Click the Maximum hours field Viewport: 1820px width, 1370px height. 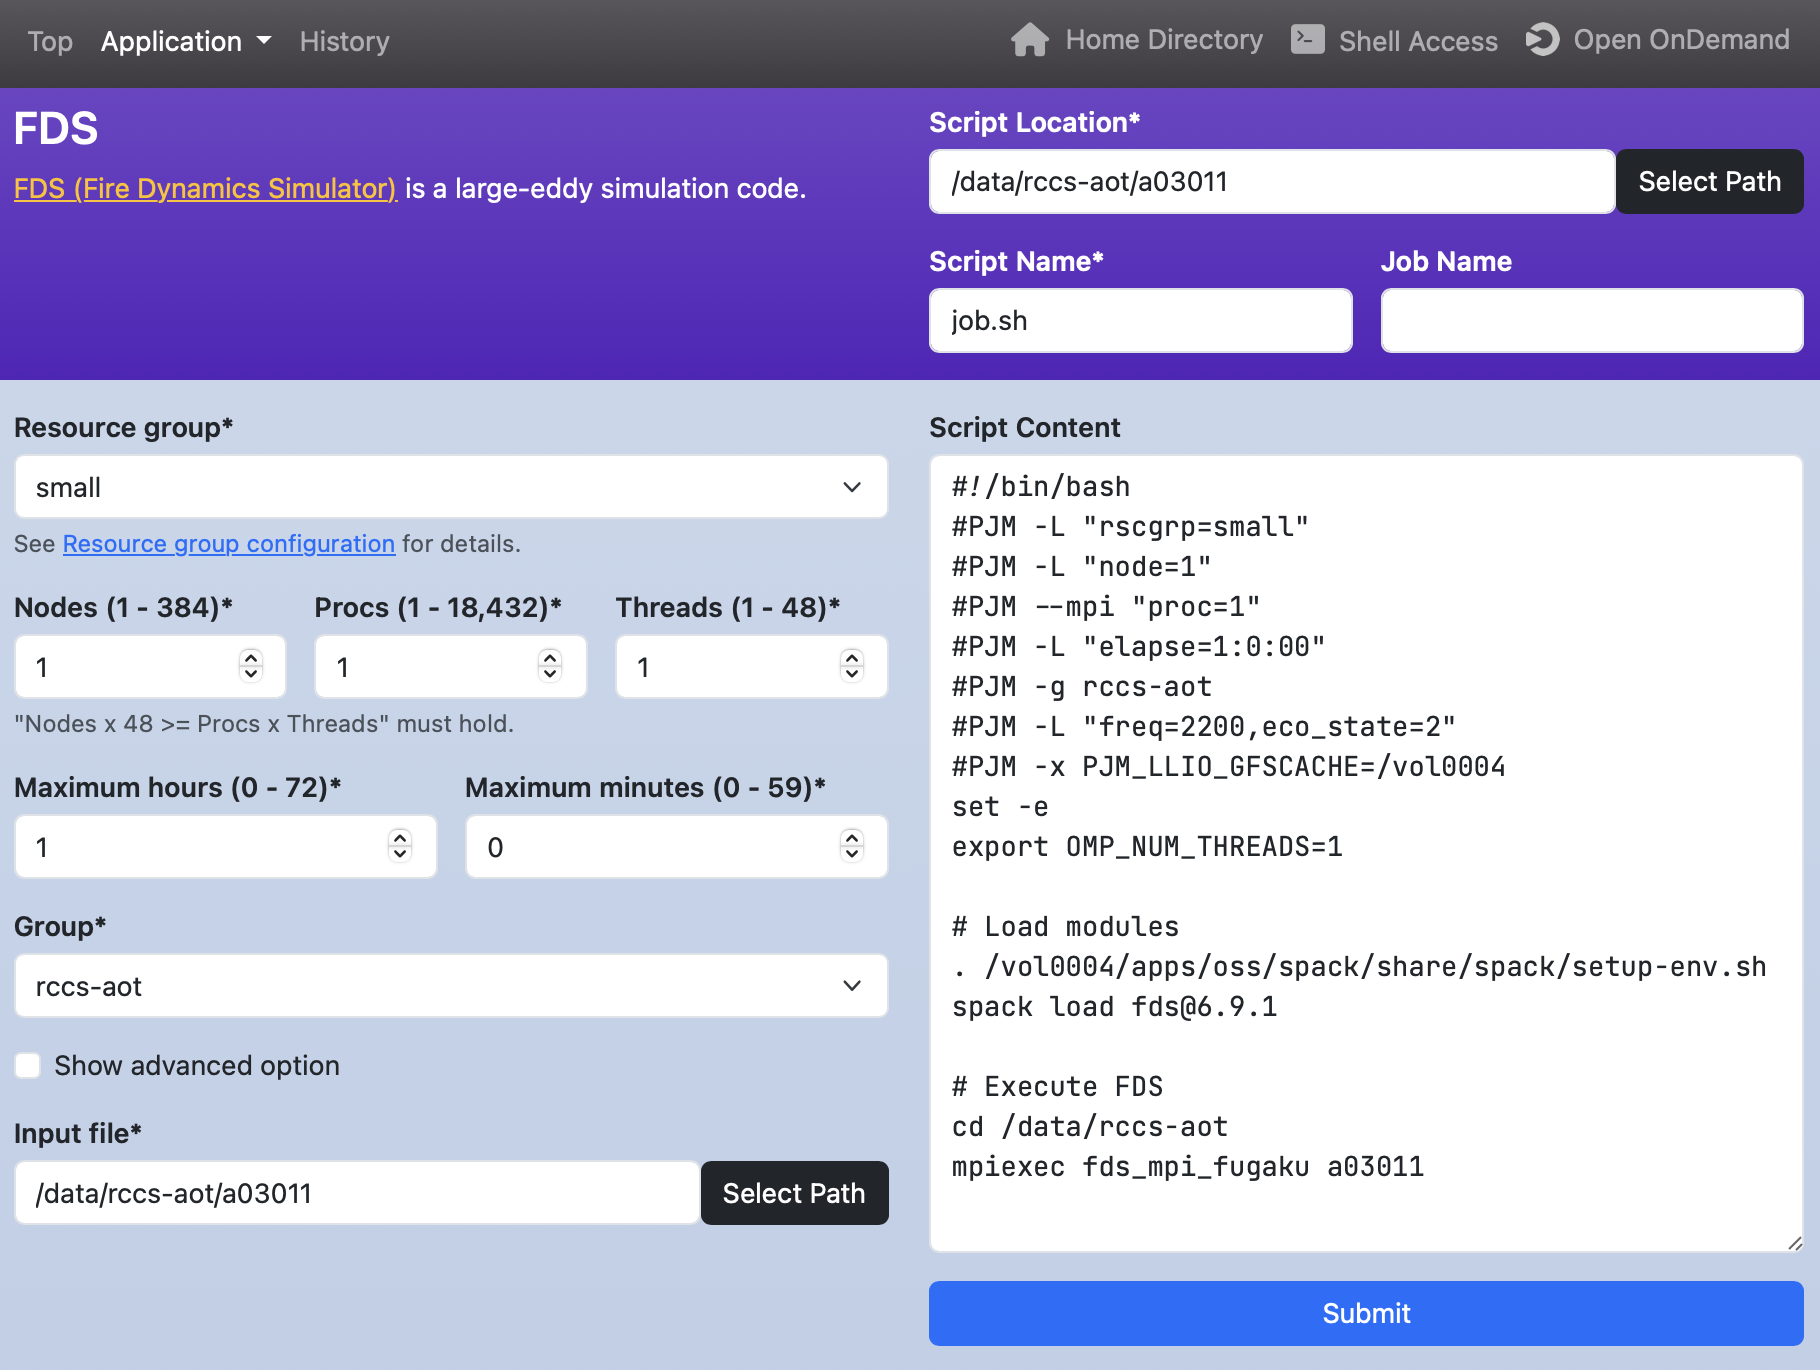pos(226,847)
